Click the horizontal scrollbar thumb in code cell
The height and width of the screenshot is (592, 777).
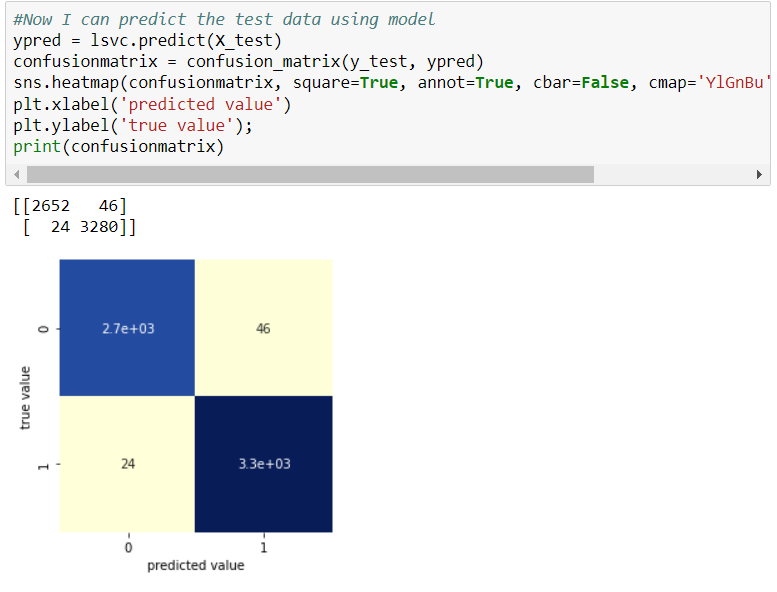[x=310, y=174]
